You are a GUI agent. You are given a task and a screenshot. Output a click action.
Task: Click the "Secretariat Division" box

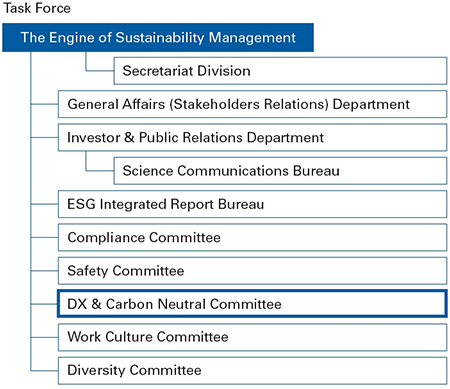280,71
